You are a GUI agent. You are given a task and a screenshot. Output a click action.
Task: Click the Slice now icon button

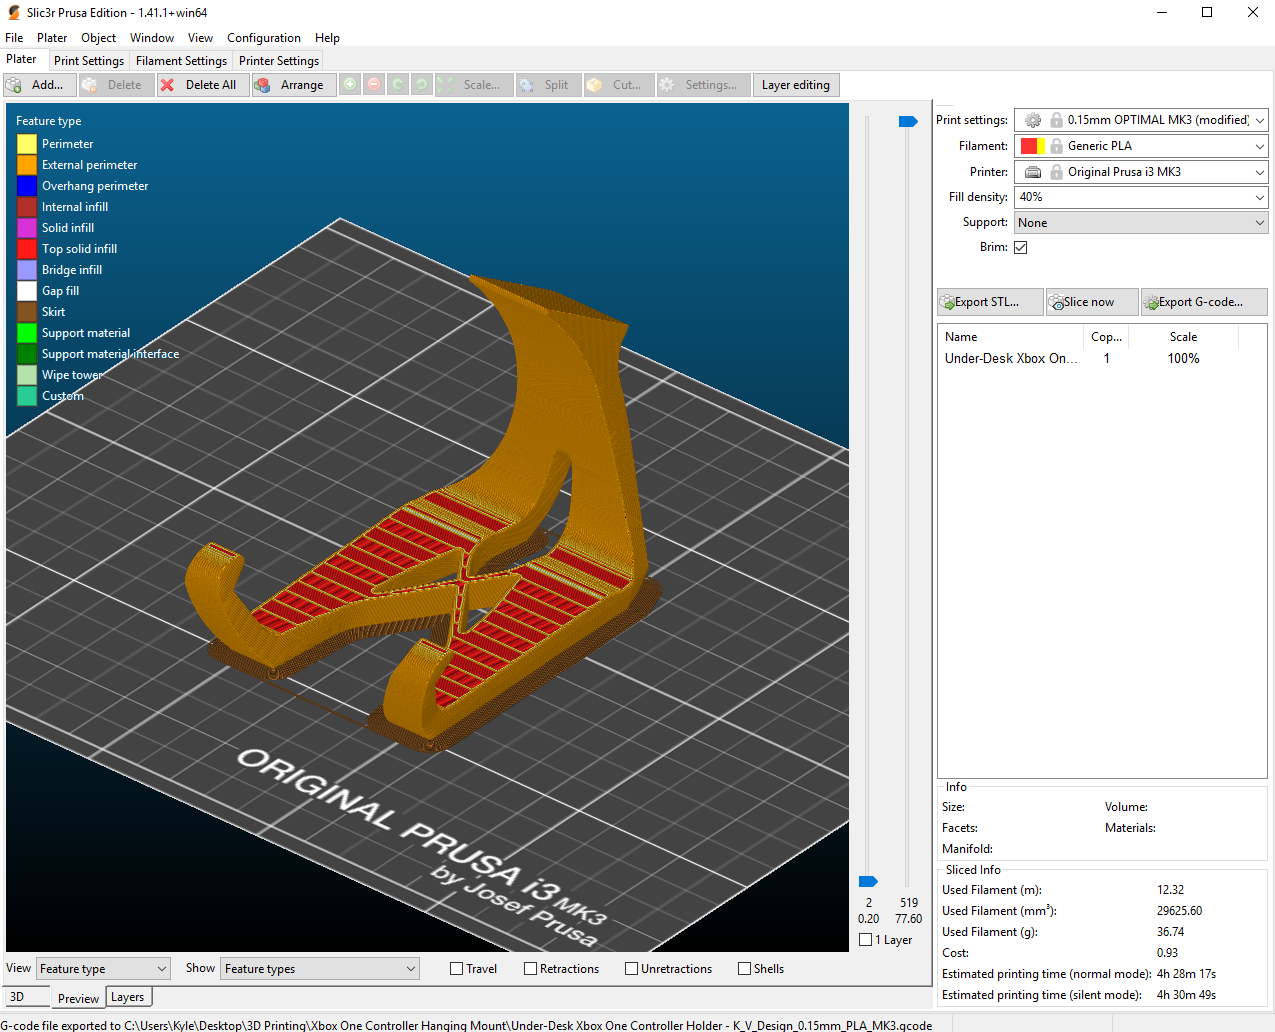(1056, 302)
